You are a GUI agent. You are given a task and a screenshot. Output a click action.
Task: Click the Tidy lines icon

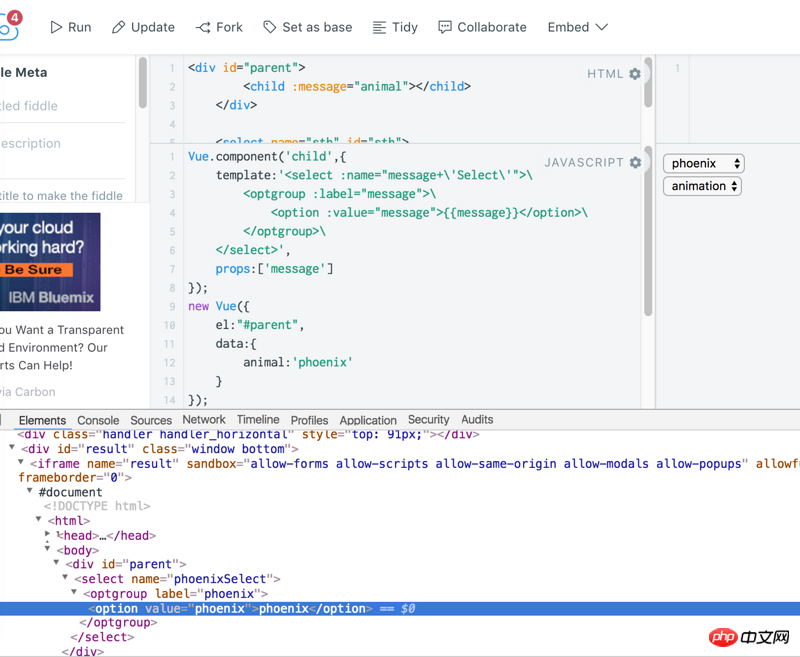pyautogui.click(x=379, y=28)
